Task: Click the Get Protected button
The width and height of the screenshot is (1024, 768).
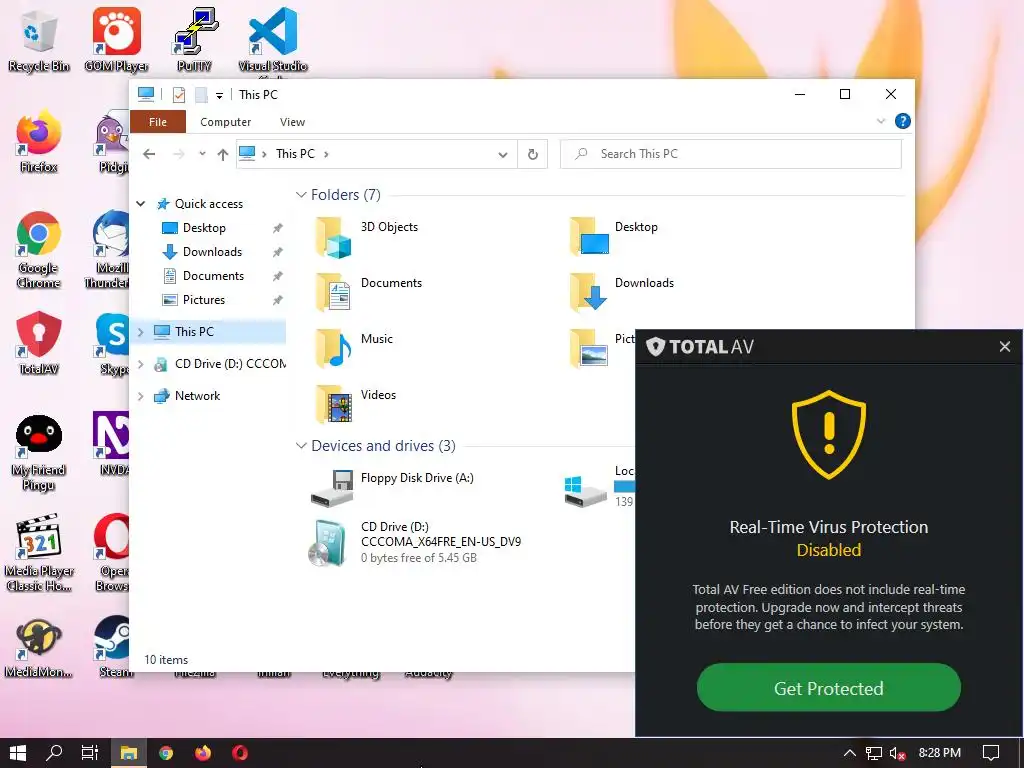Action: pyautogui.click(x=829, y=688)
